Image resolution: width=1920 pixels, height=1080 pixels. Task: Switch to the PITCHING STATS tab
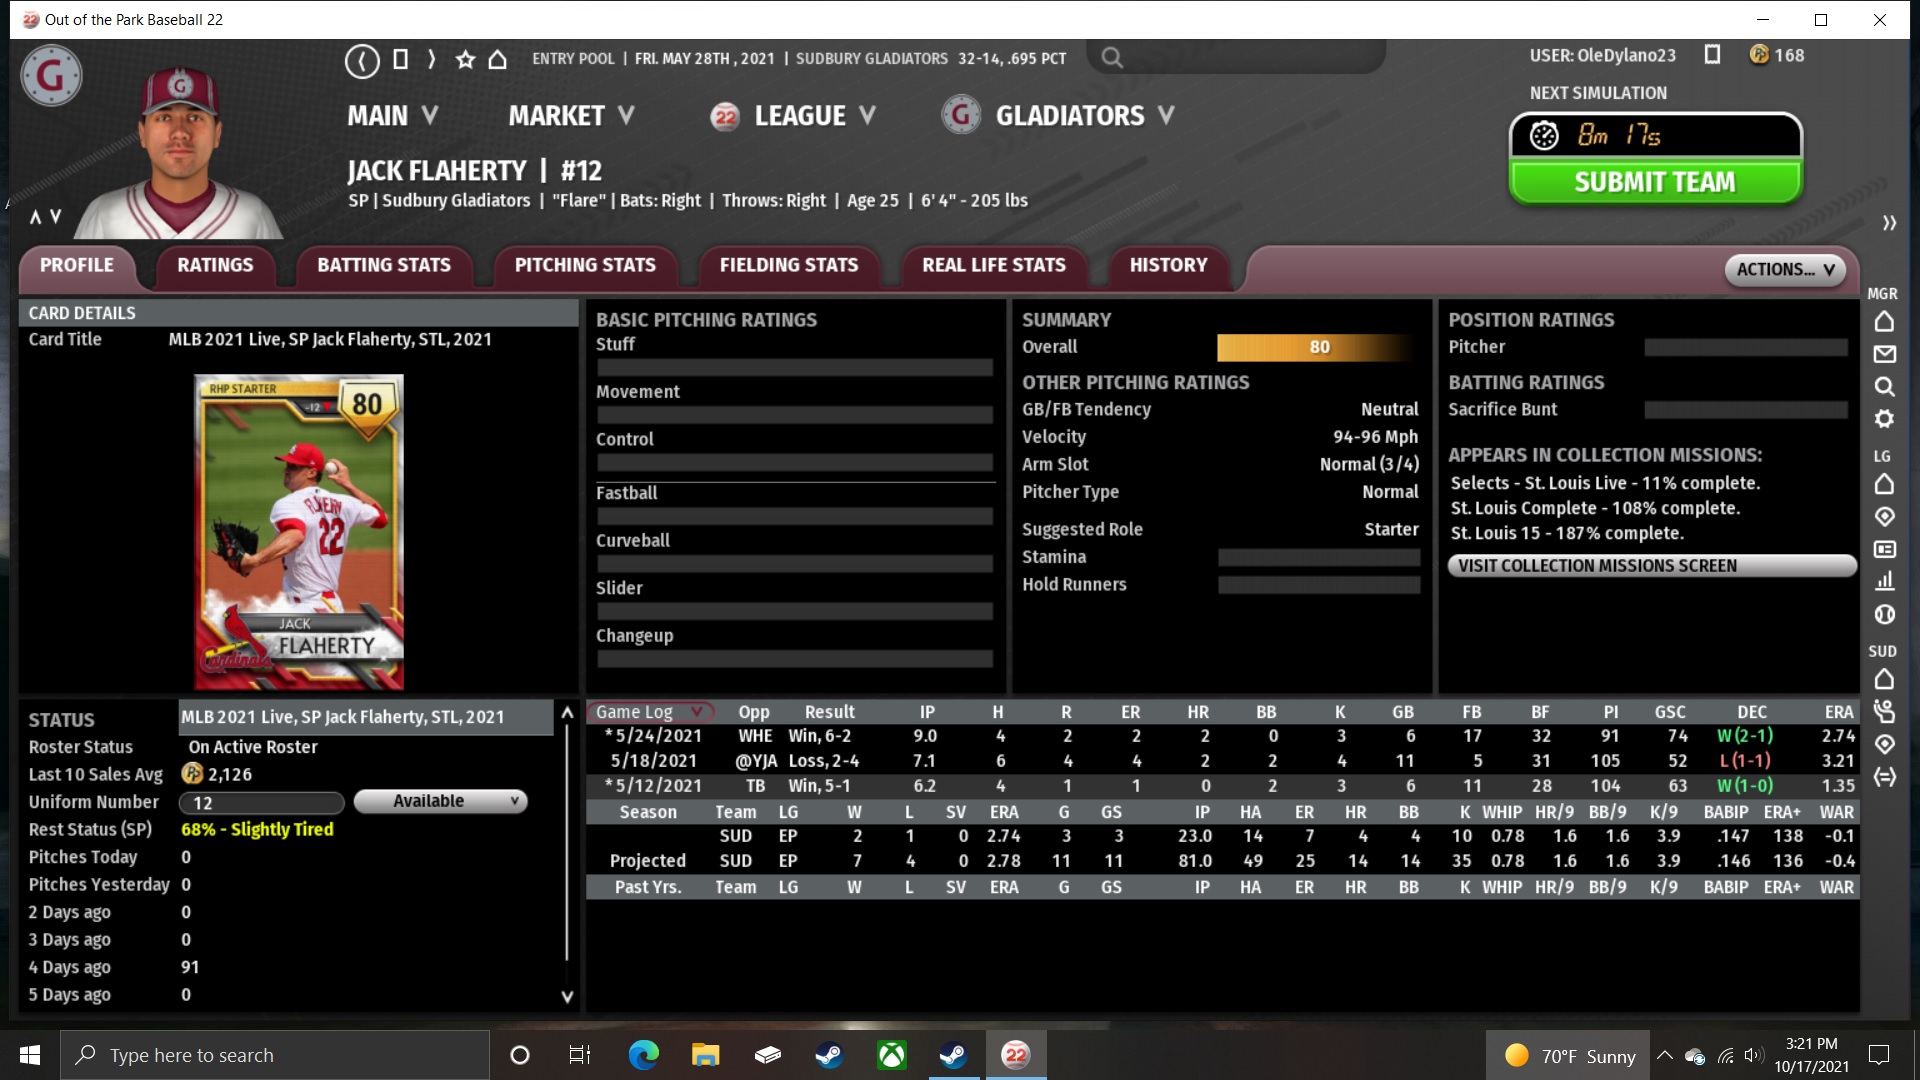(585, 265)
